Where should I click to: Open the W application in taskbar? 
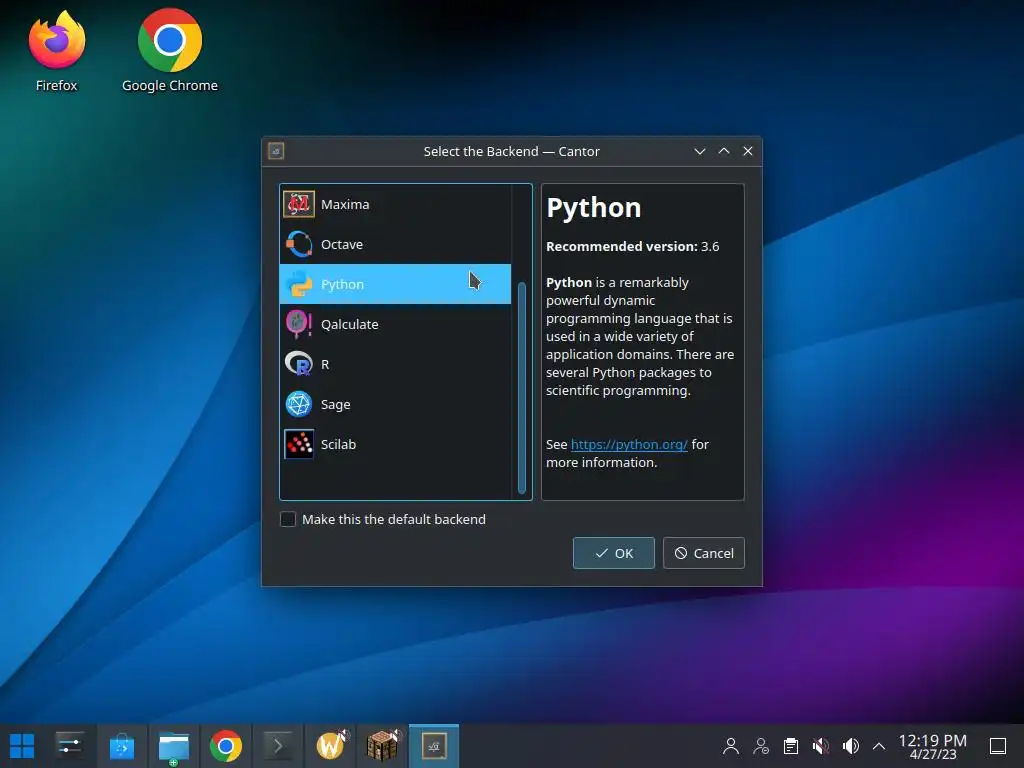click(330, 746)
